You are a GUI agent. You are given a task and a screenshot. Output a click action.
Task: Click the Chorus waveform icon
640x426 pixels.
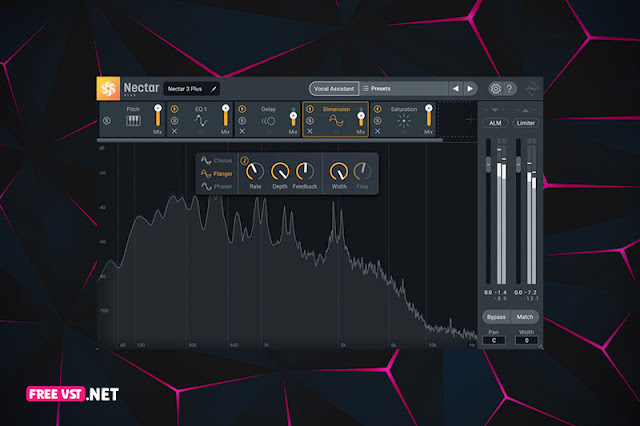tap(206, 160)
